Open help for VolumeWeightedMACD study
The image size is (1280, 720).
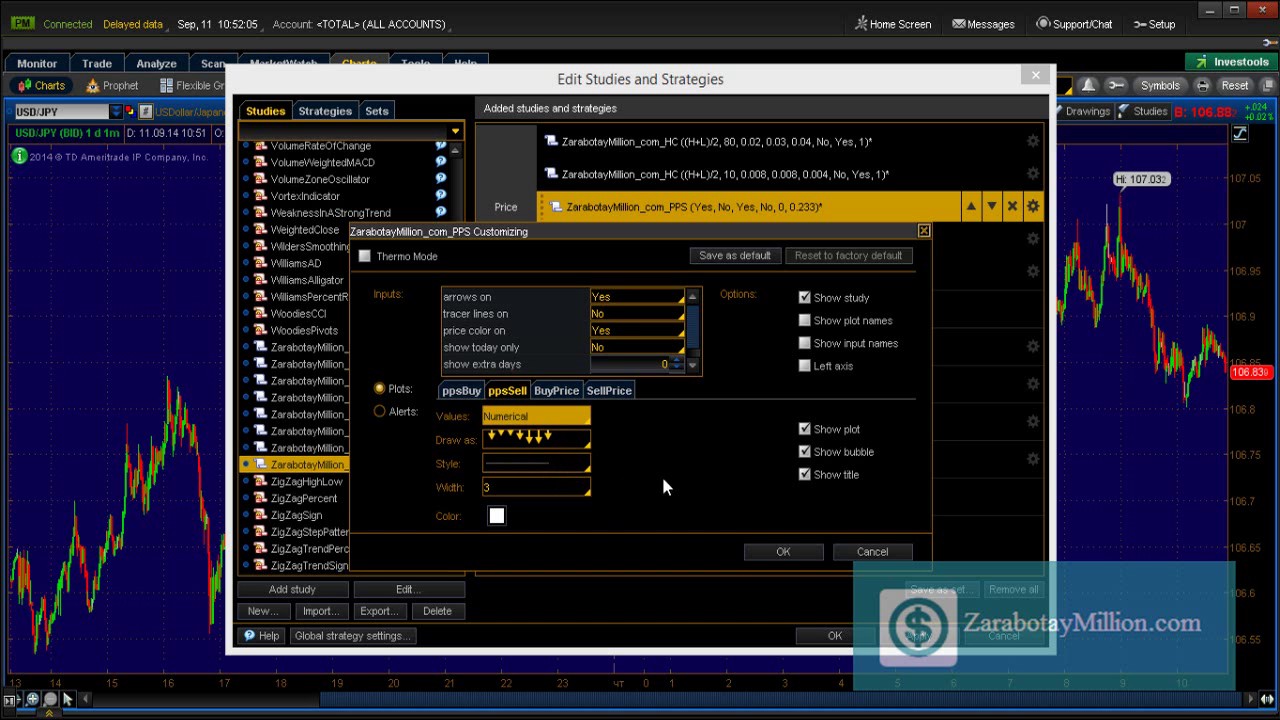click(441, 162)
